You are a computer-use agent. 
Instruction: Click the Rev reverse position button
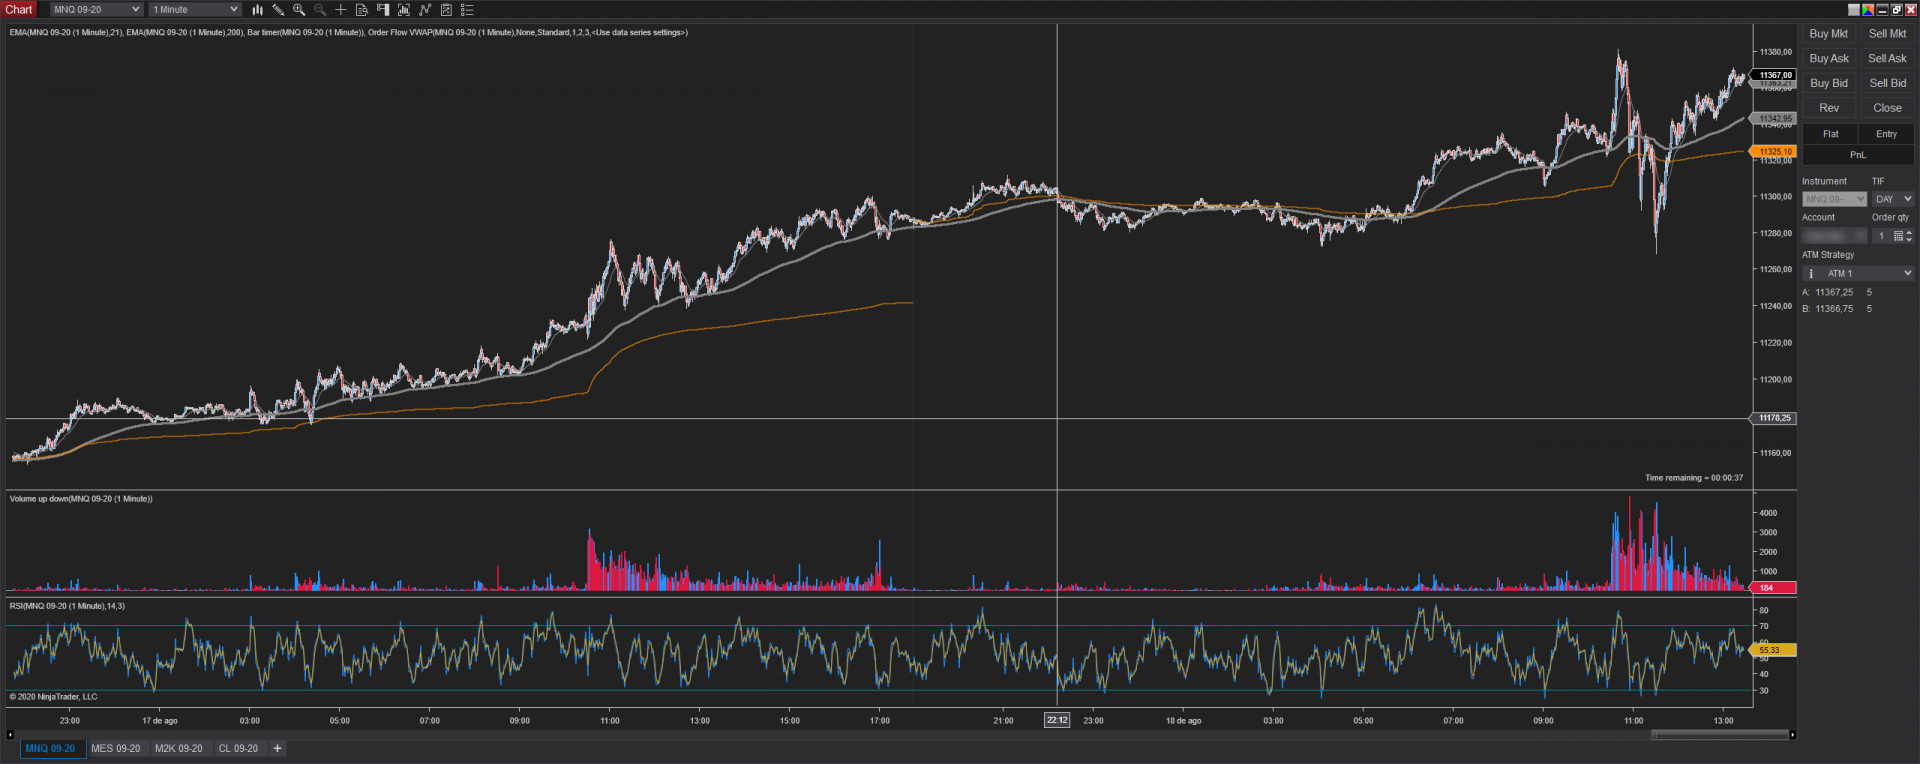[1829, 108]
